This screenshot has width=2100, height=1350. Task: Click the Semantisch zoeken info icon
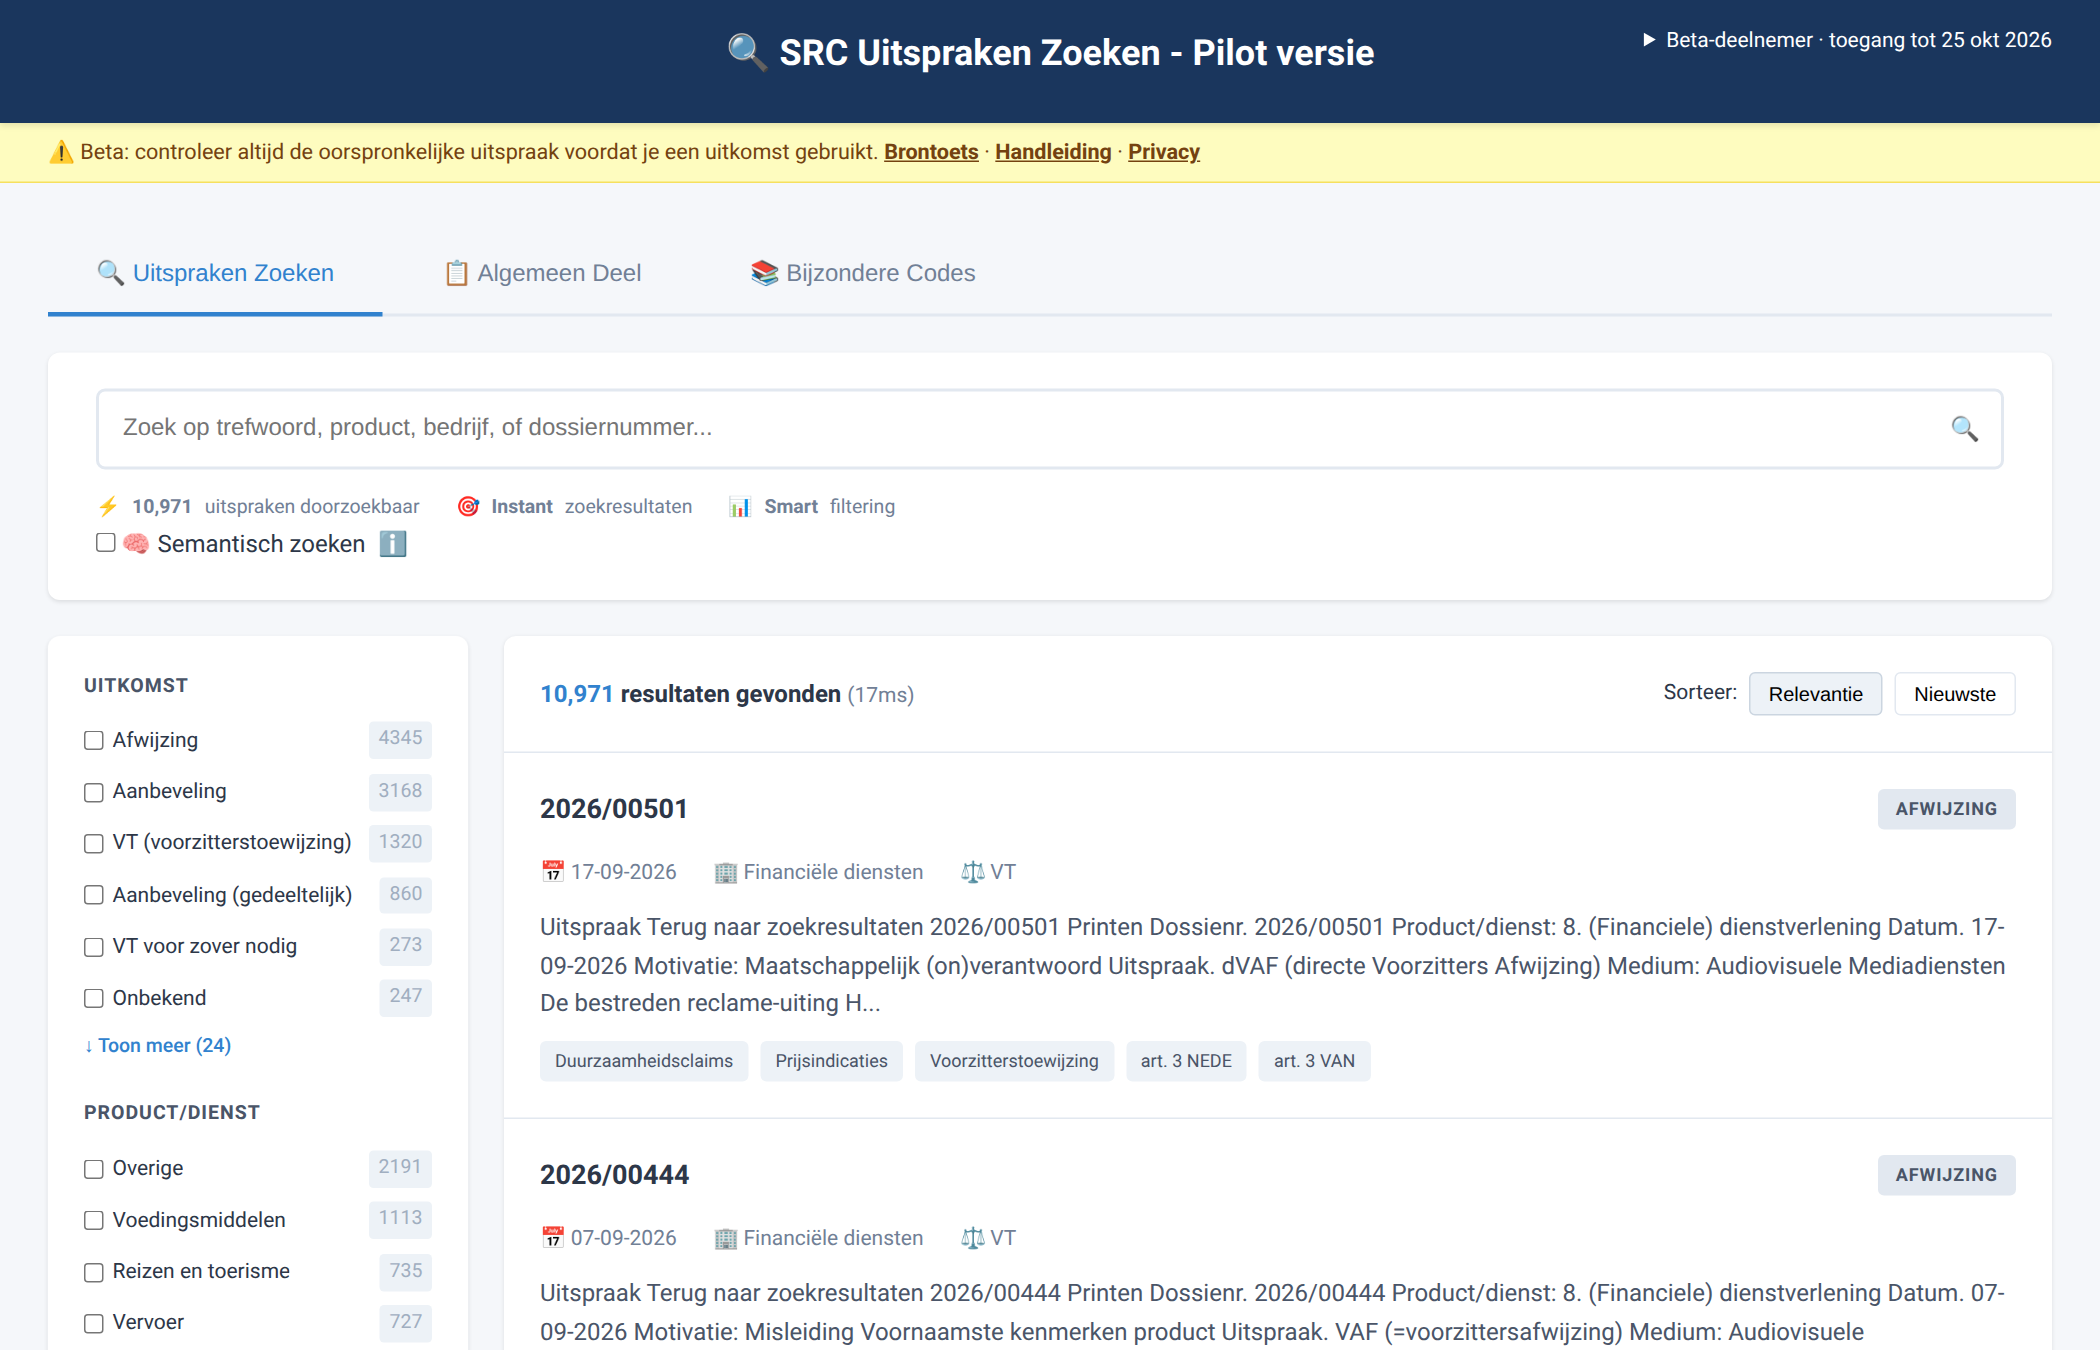coord(393,544)
